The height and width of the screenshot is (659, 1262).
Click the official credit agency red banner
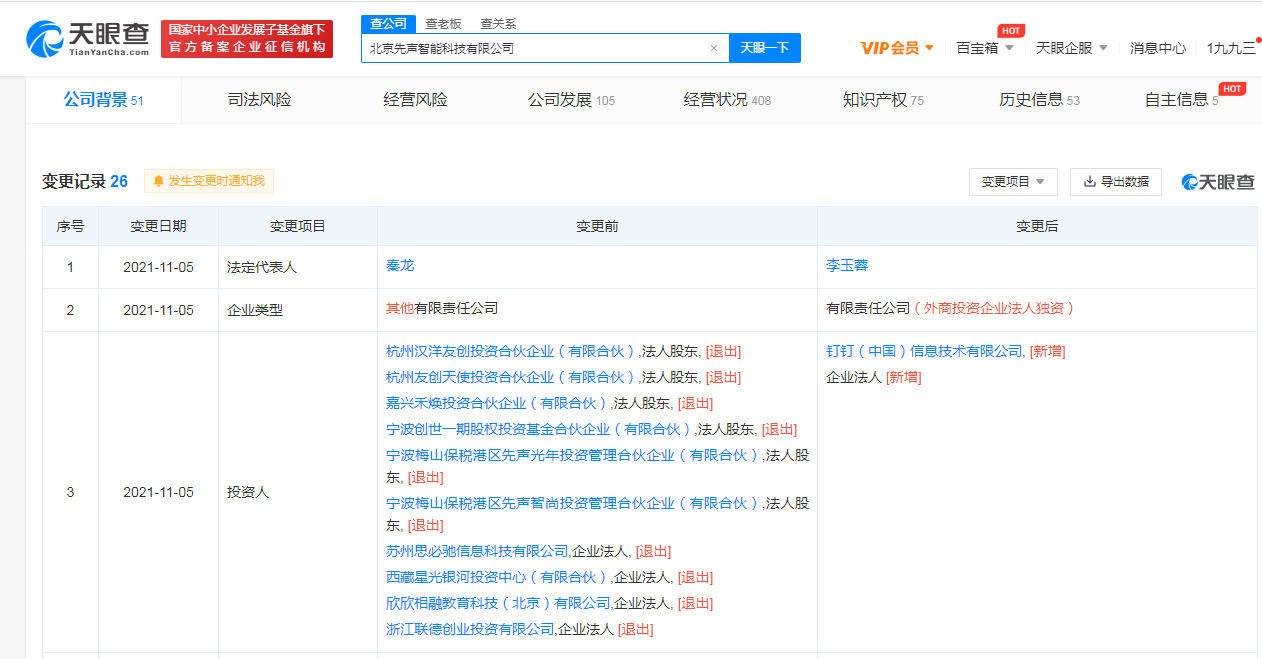[247, 38]
